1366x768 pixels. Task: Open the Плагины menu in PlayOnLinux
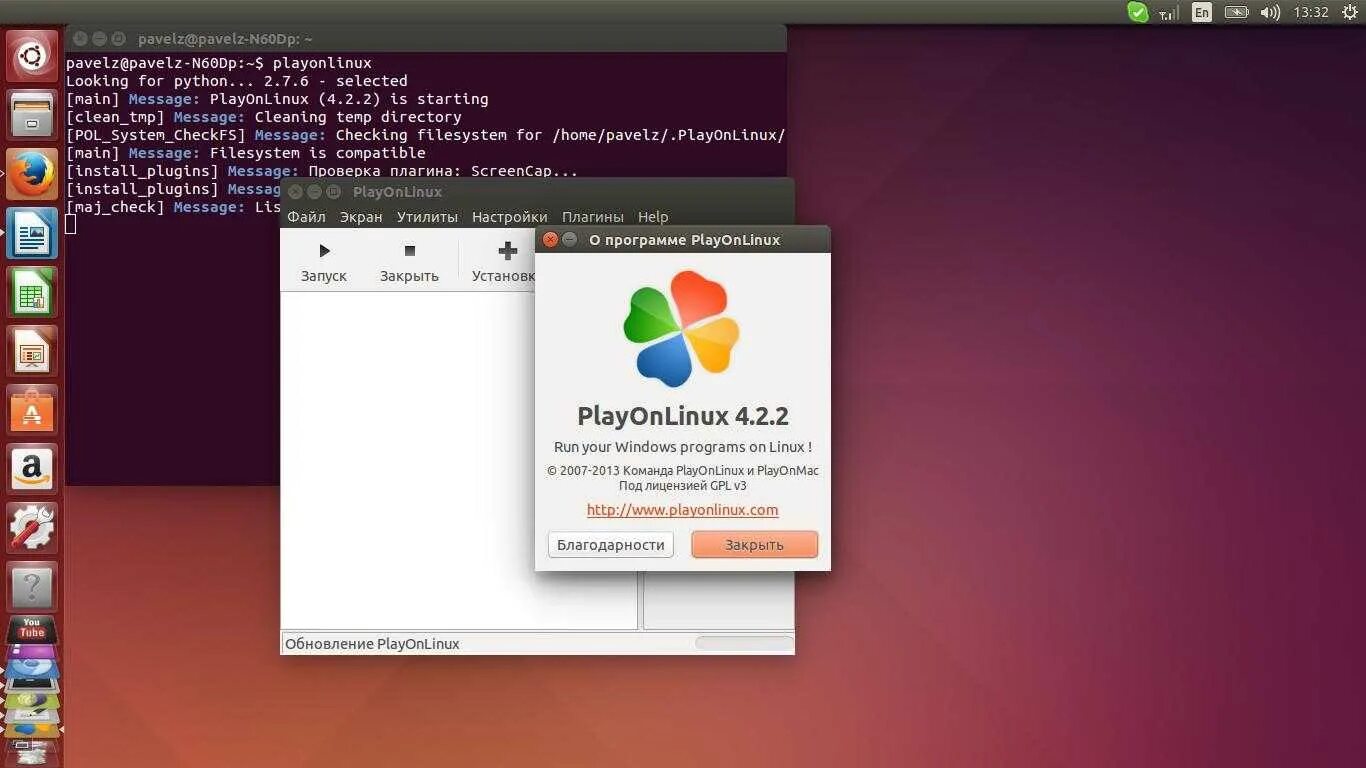[592, 217]
